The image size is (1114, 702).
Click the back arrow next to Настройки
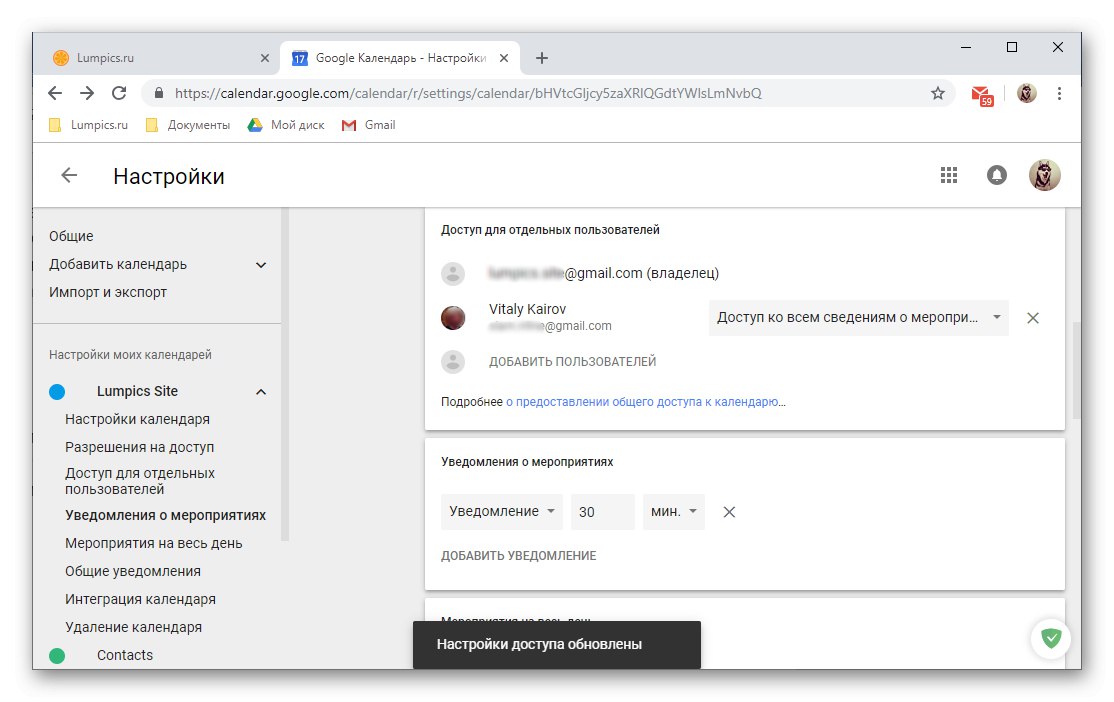coord(67,175)
